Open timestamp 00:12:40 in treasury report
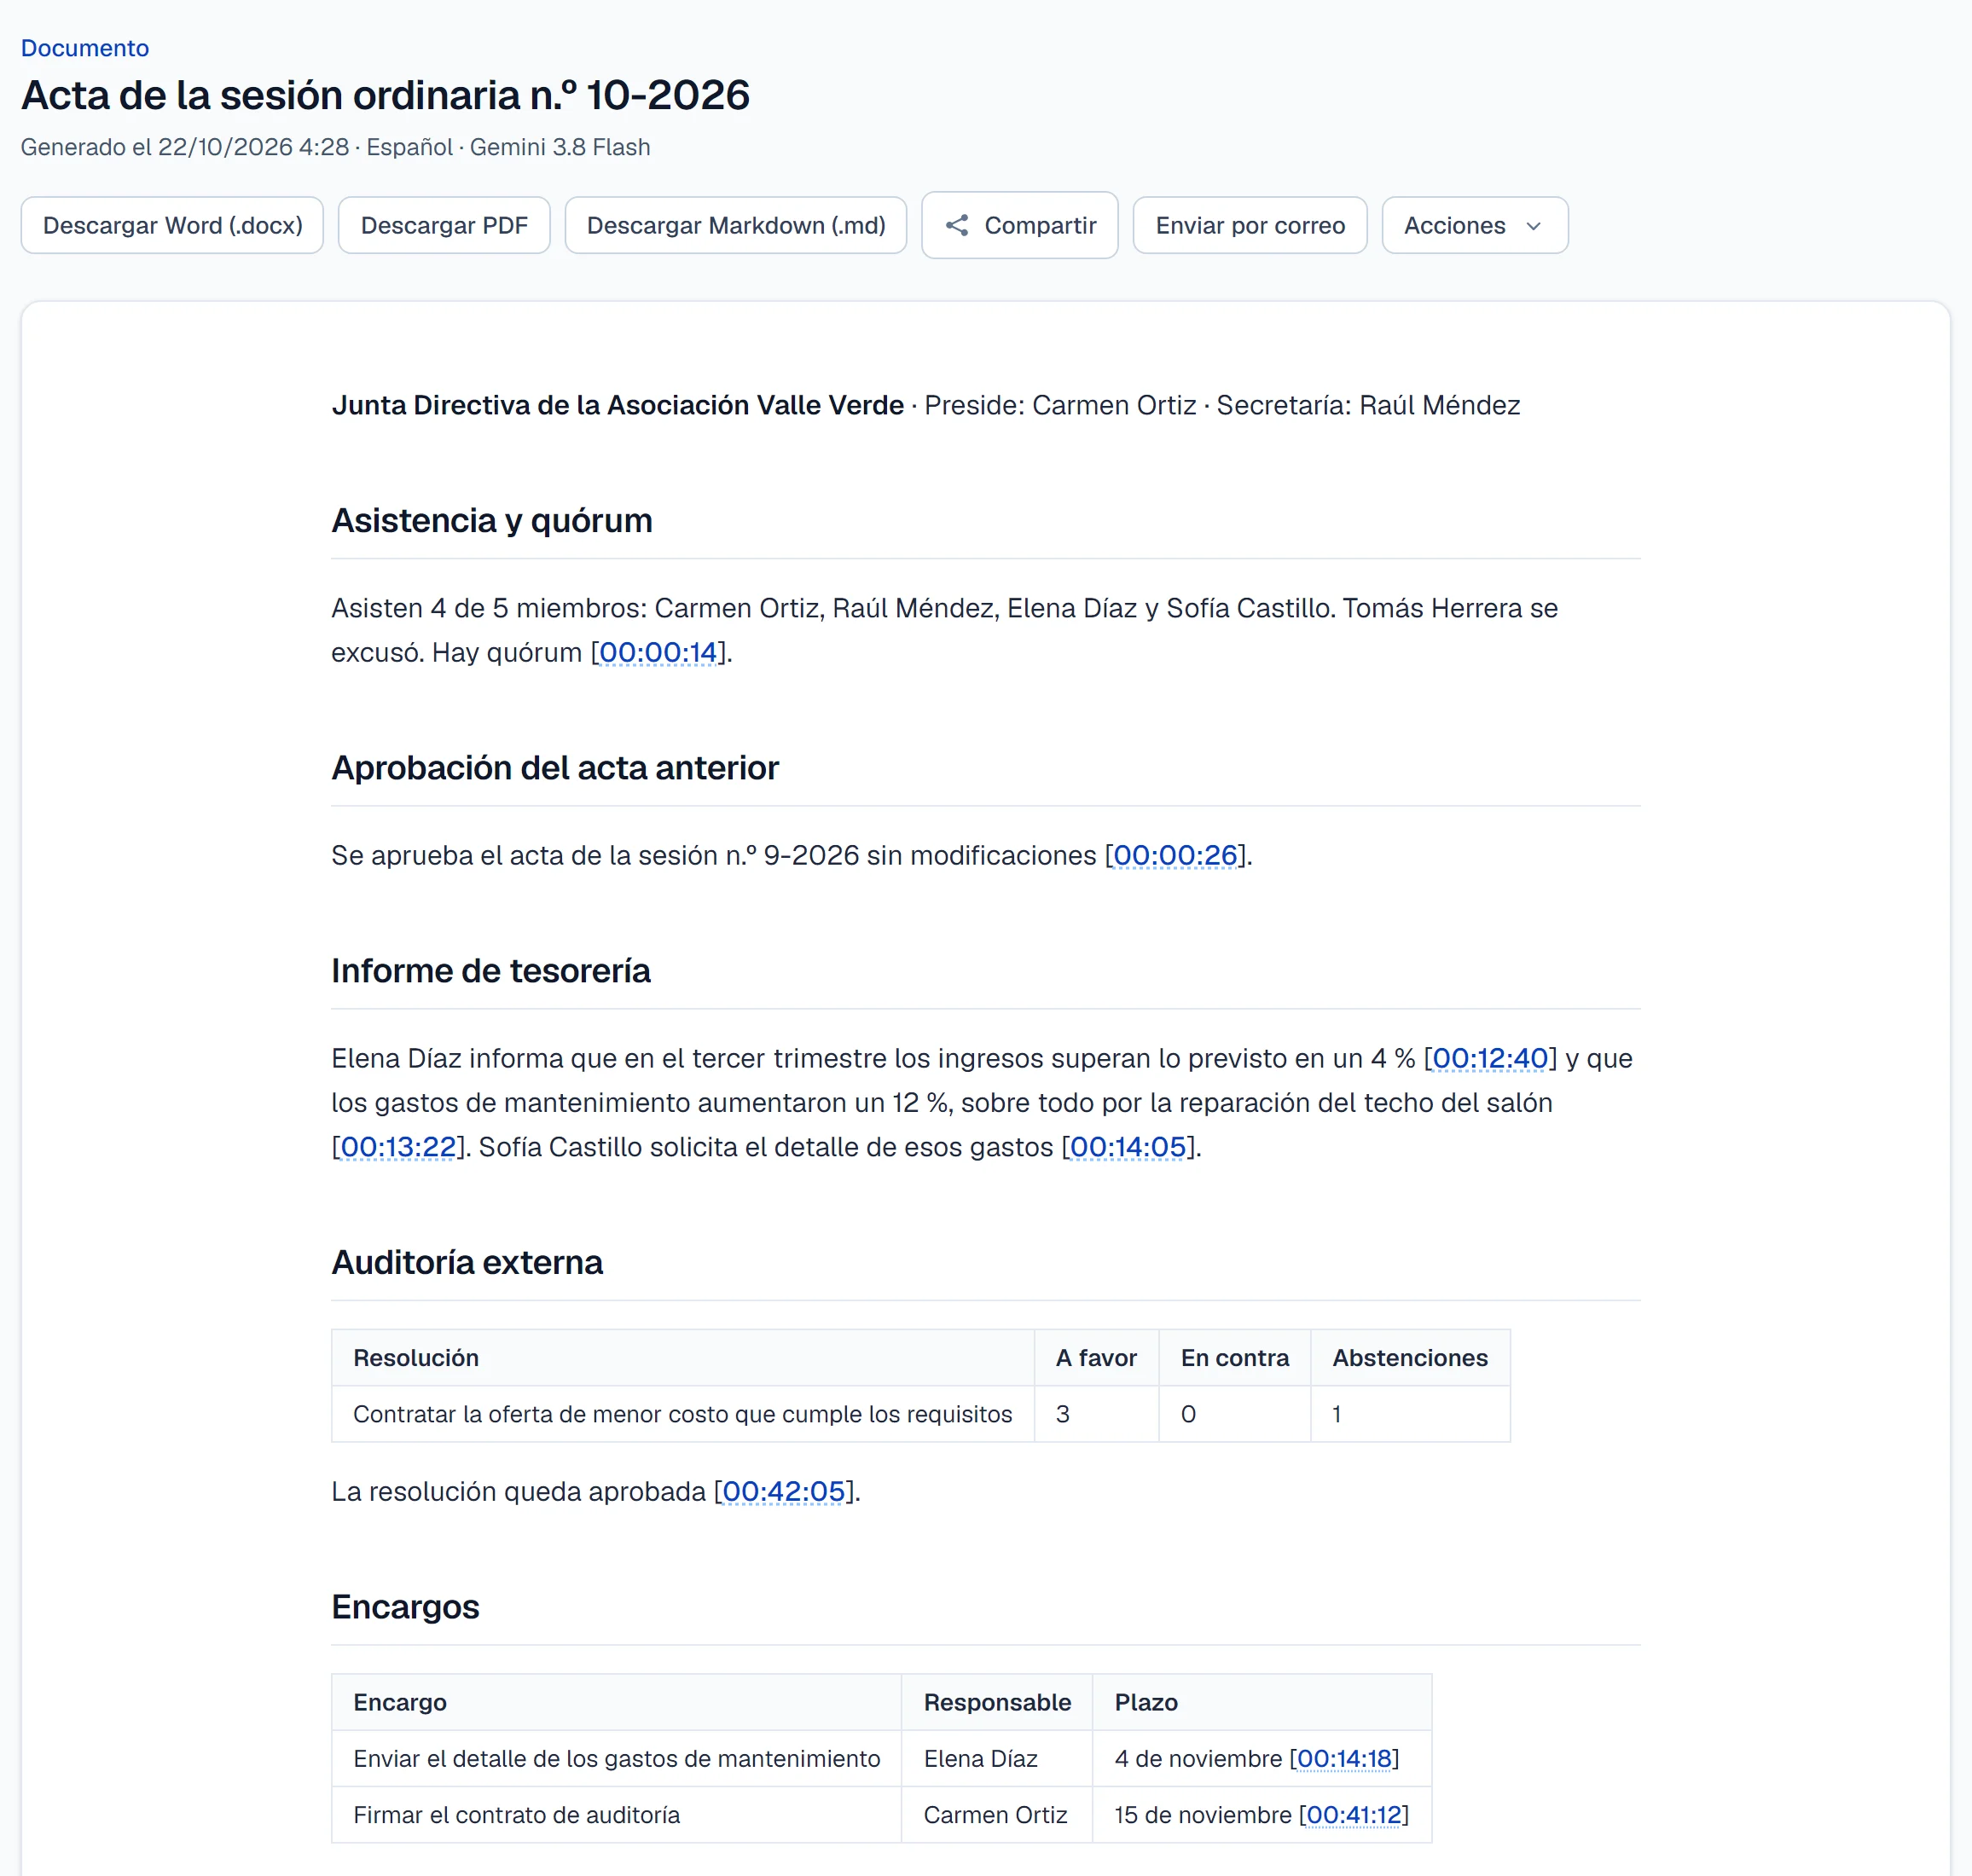The width and height of the screenshot is (1972, 1876). 1490,1058
